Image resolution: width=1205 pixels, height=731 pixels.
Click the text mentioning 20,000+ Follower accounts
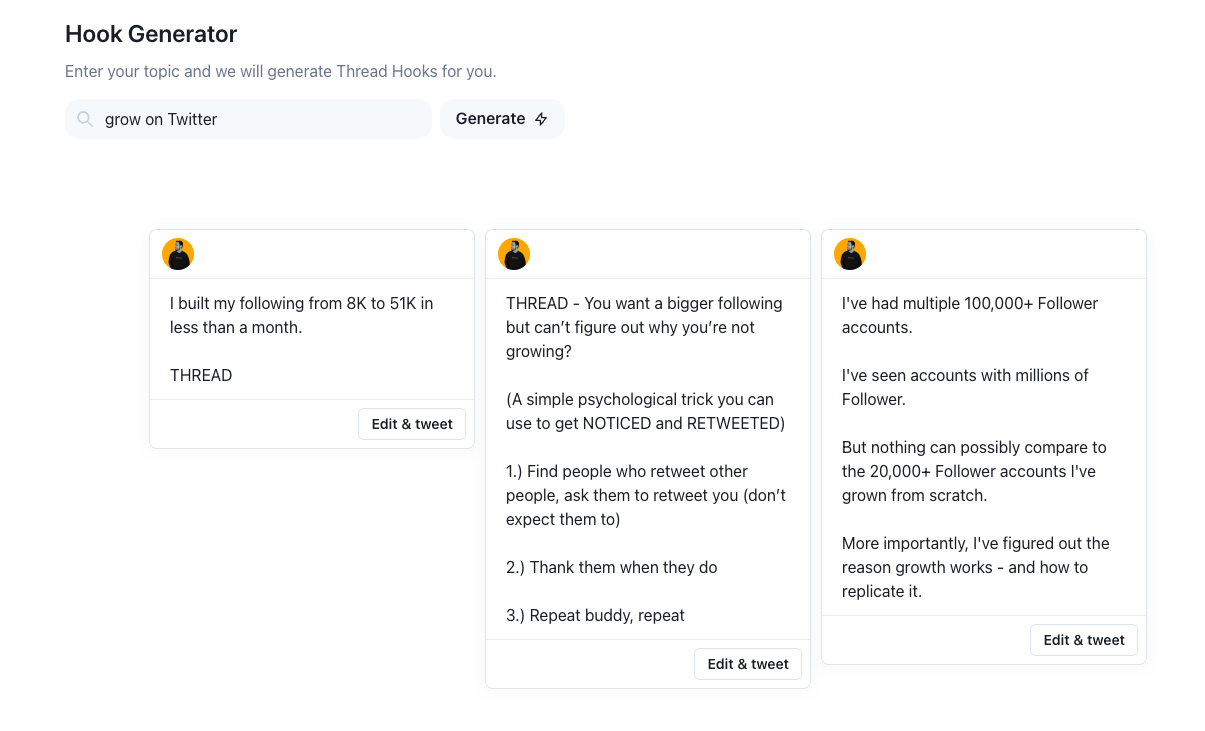coord(974,471)
